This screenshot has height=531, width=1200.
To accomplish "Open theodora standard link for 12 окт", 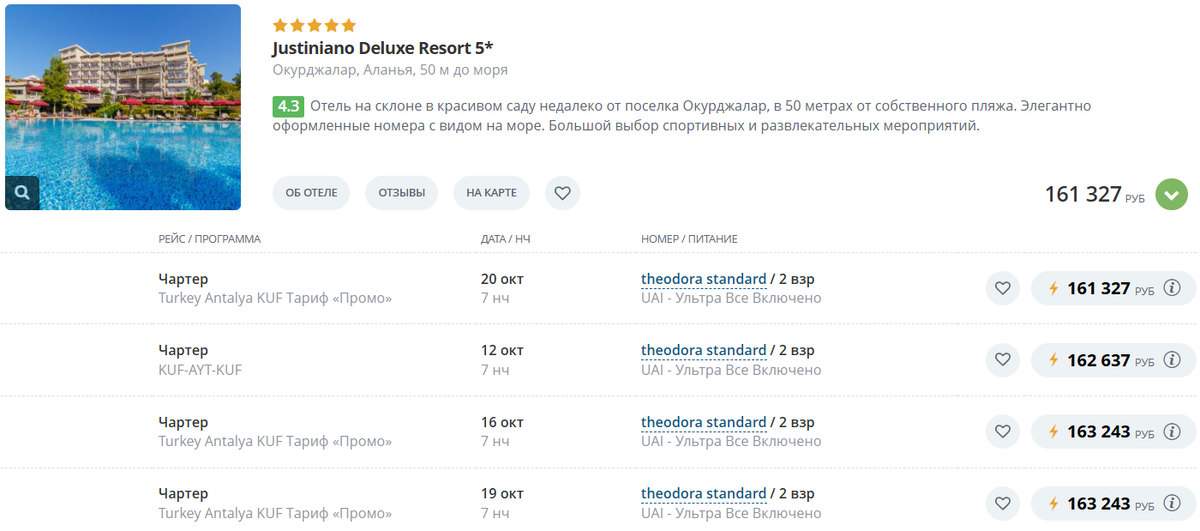I will pos(704,350).
